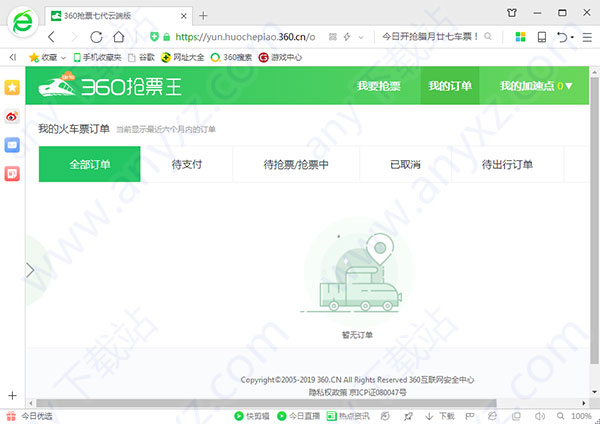Expand the 收藏 favorites dropdown
Screen dimensions: 600x424
pos(64,58)
